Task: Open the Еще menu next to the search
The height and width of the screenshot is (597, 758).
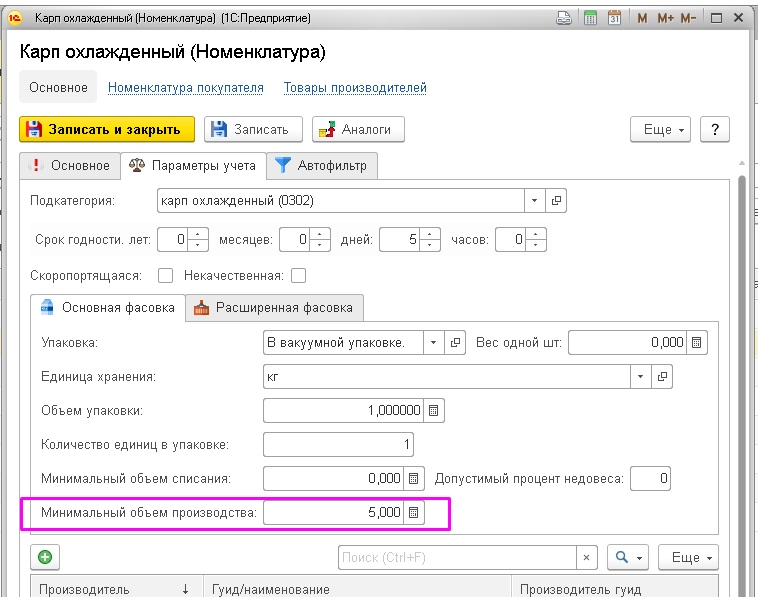Action: (x=688, y=557)
